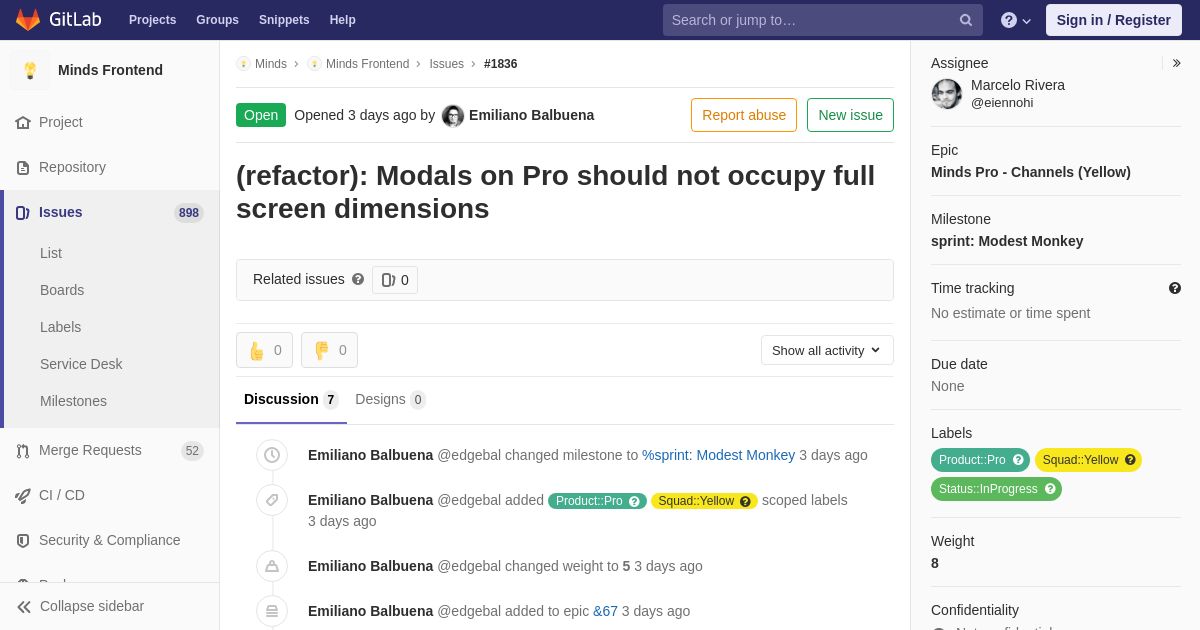Click the @eiennohi assignee username
The image size is (1200, 630).
1002,103
